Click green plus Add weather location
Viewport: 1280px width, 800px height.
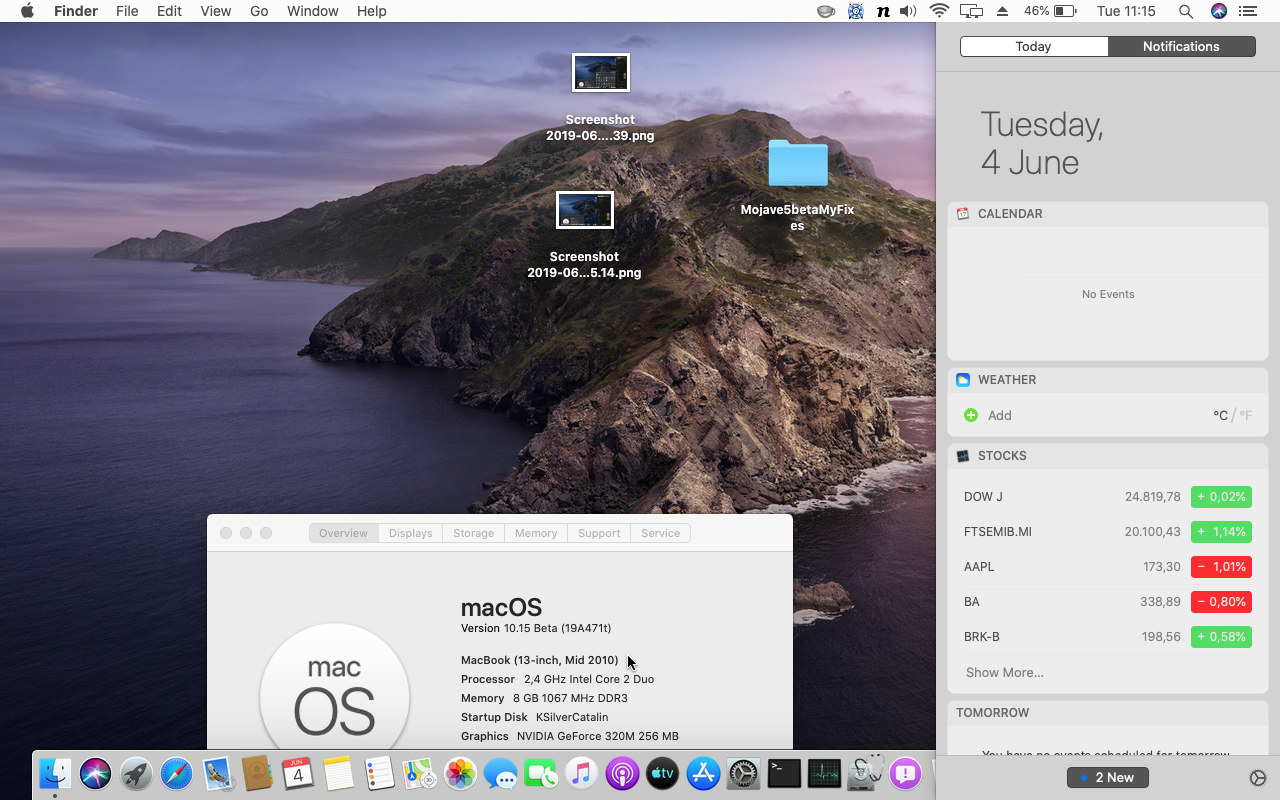click(971, 415)
